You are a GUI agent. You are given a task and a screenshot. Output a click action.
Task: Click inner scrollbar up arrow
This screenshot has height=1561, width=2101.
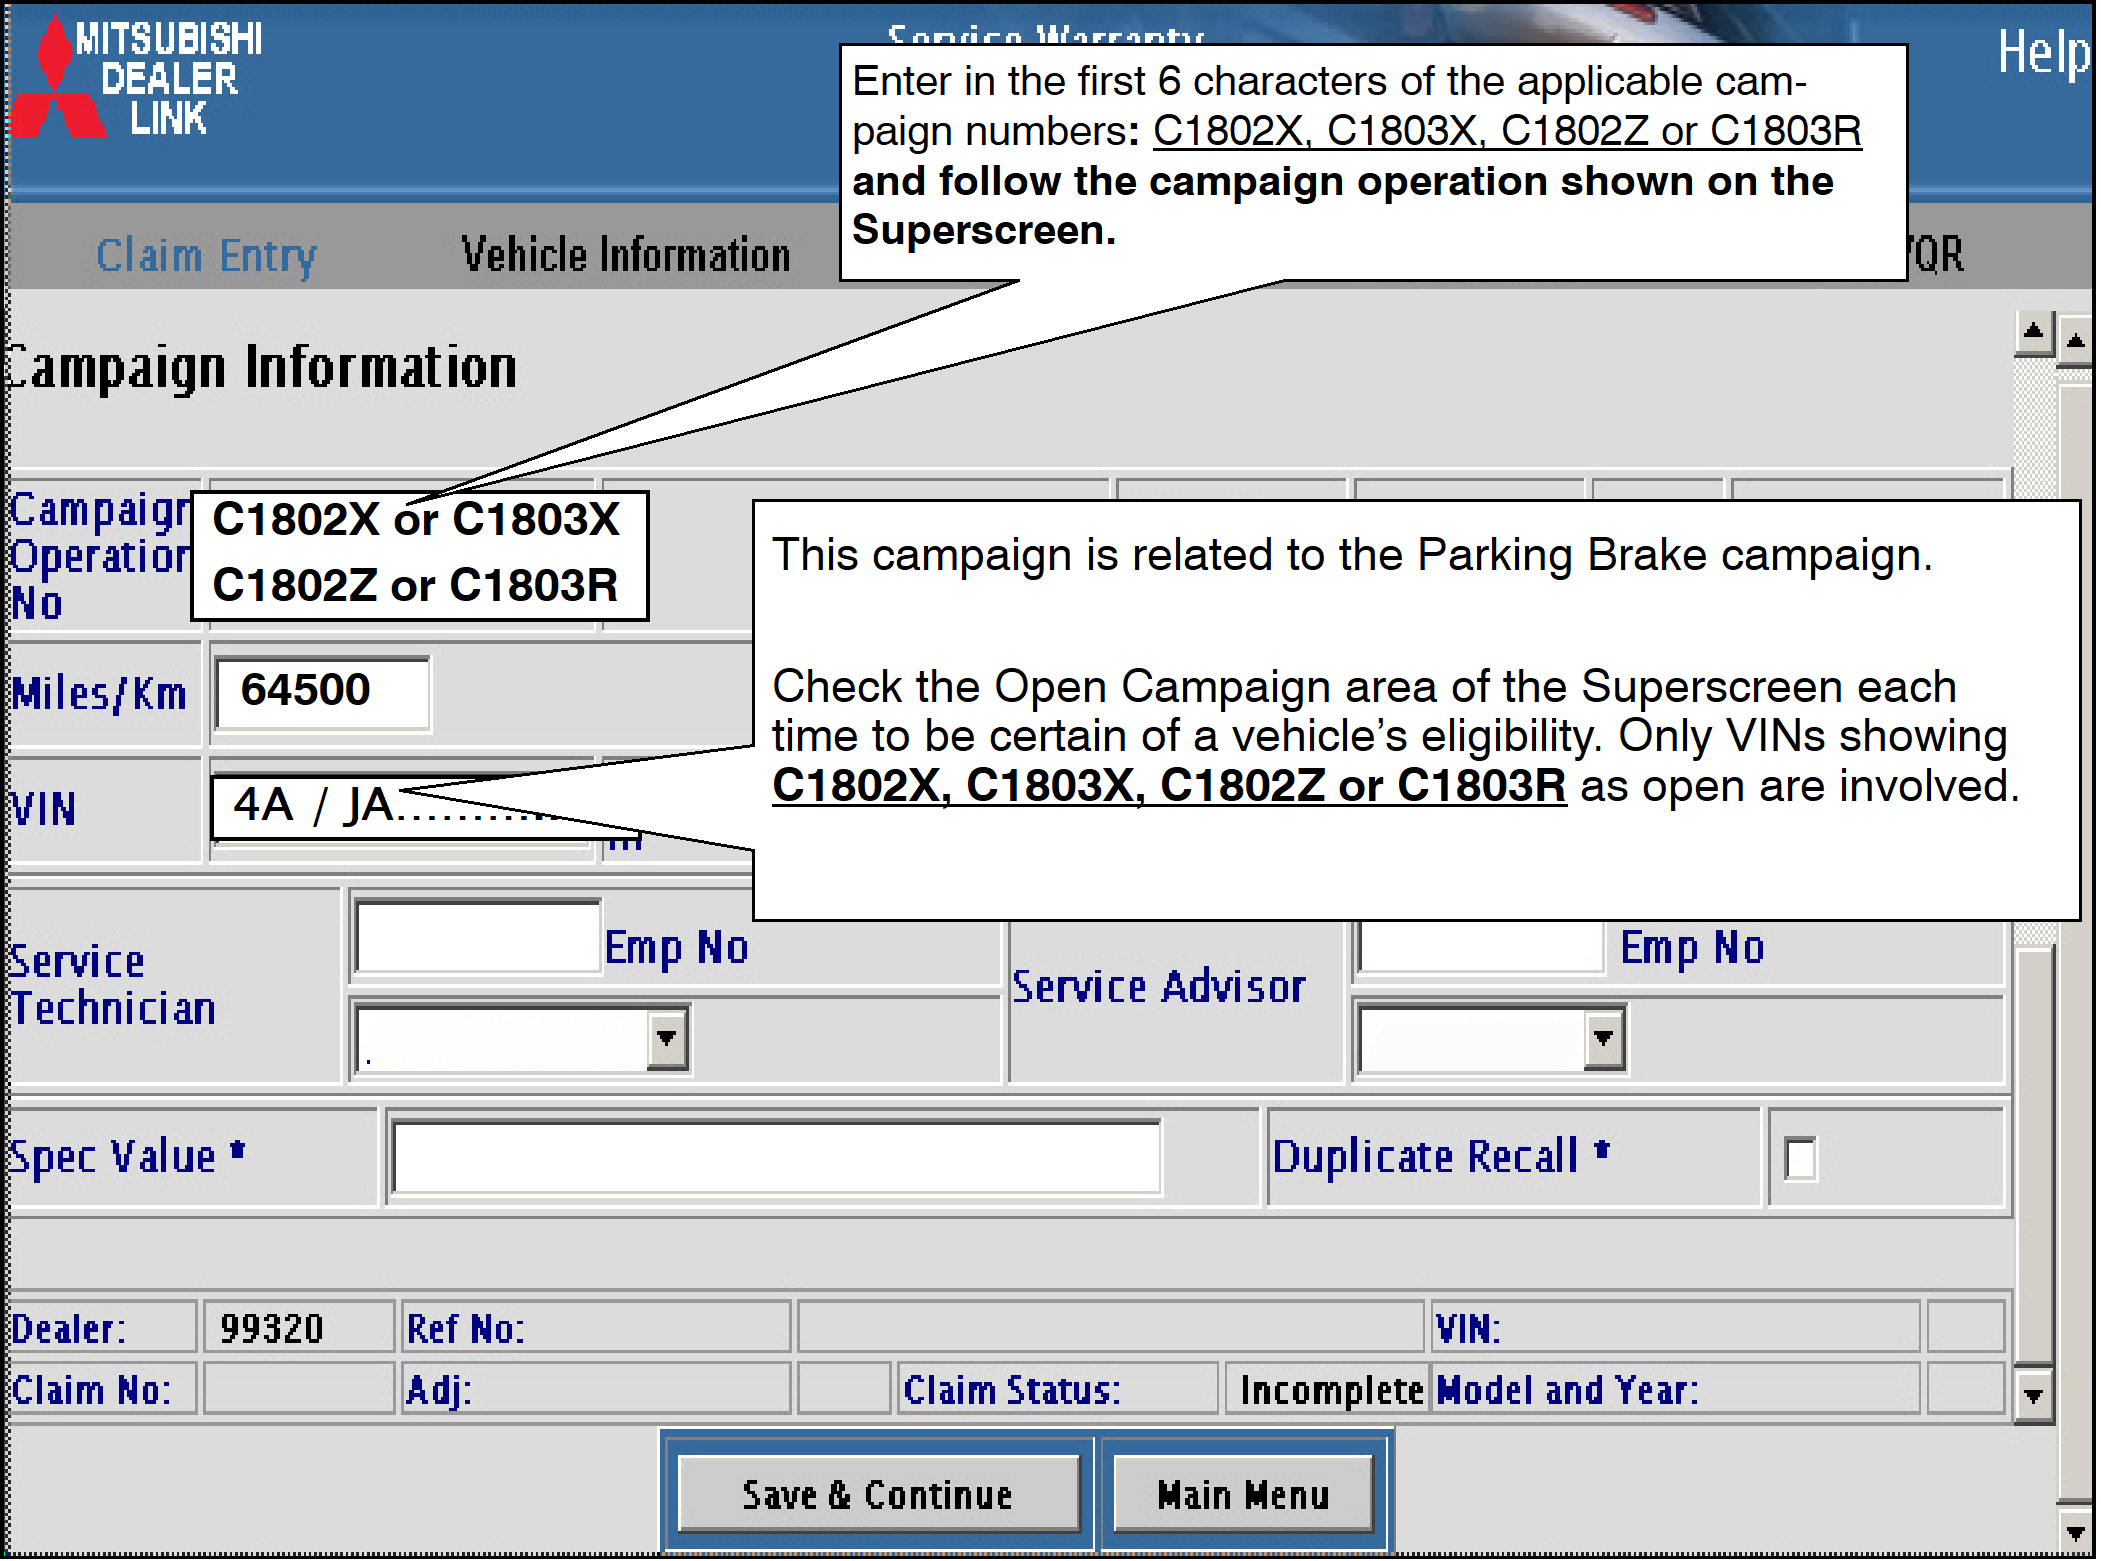pos(2033,334)
